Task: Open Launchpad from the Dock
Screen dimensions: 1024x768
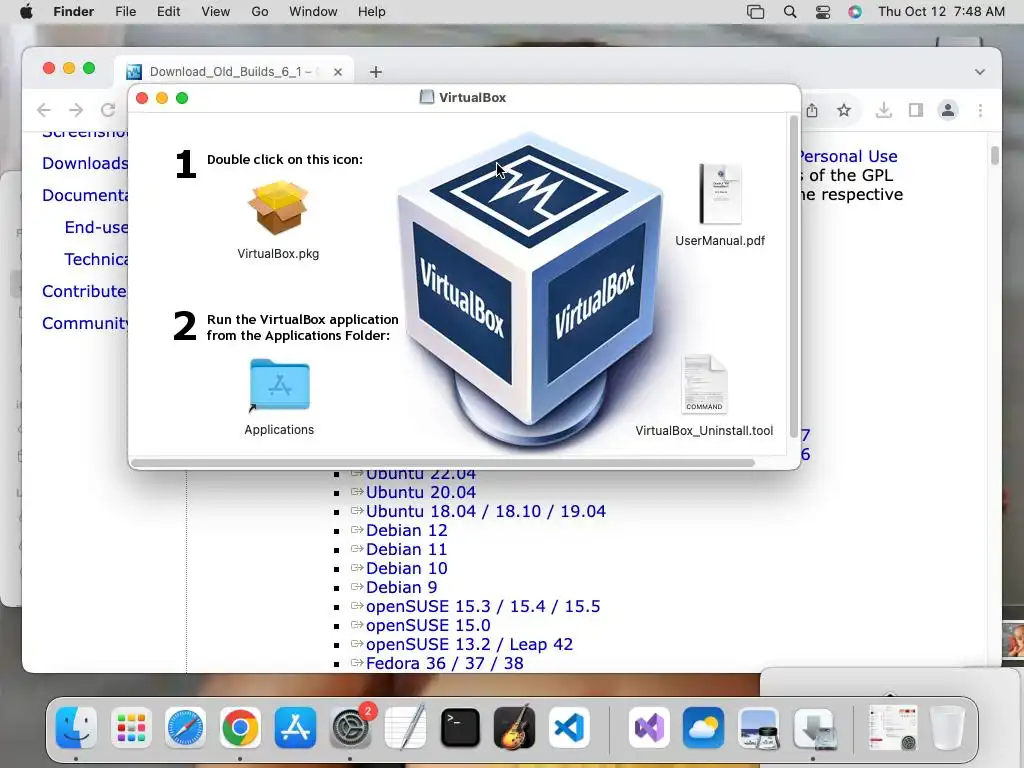Action: 131,727
